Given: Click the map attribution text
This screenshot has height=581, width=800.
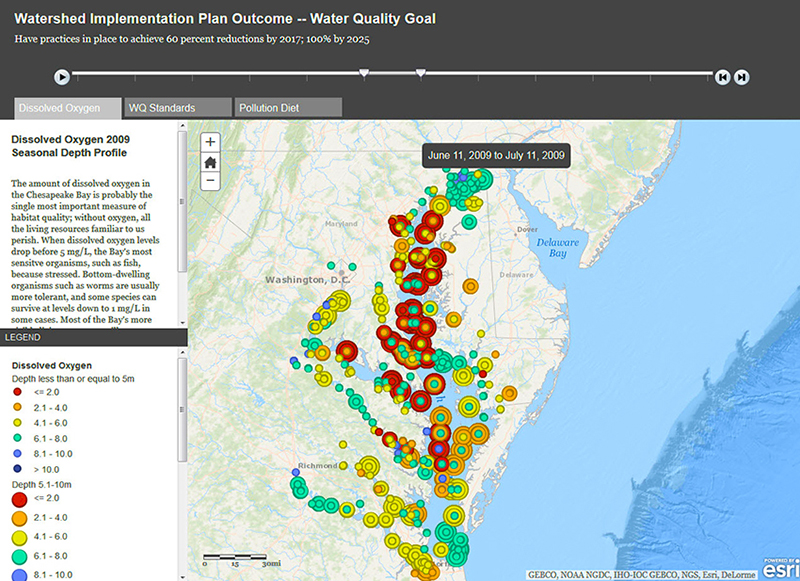Looking at the screenshot, I should [642, 575].
